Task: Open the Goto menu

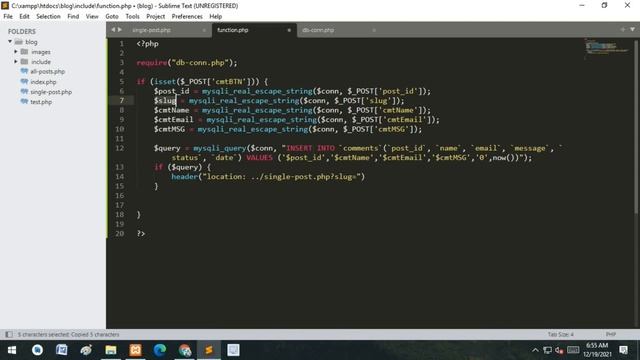Action: [x=111, y=16]
